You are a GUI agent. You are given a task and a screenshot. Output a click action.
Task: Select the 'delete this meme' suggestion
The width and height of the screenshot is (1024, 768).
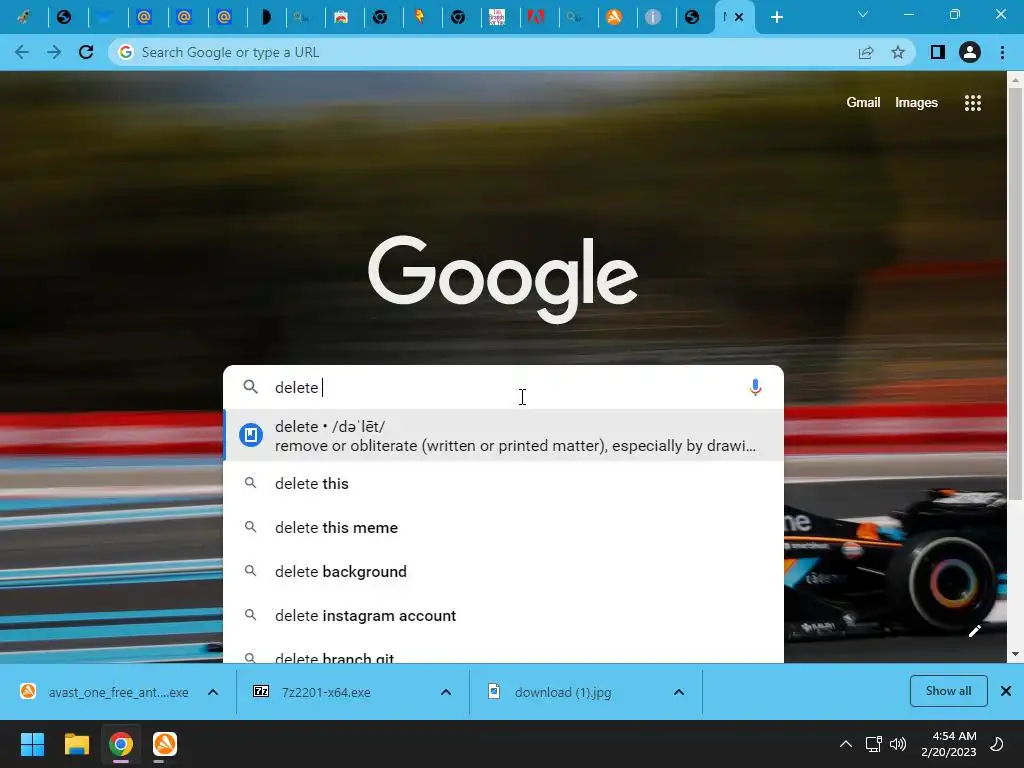tap(504, 528)
